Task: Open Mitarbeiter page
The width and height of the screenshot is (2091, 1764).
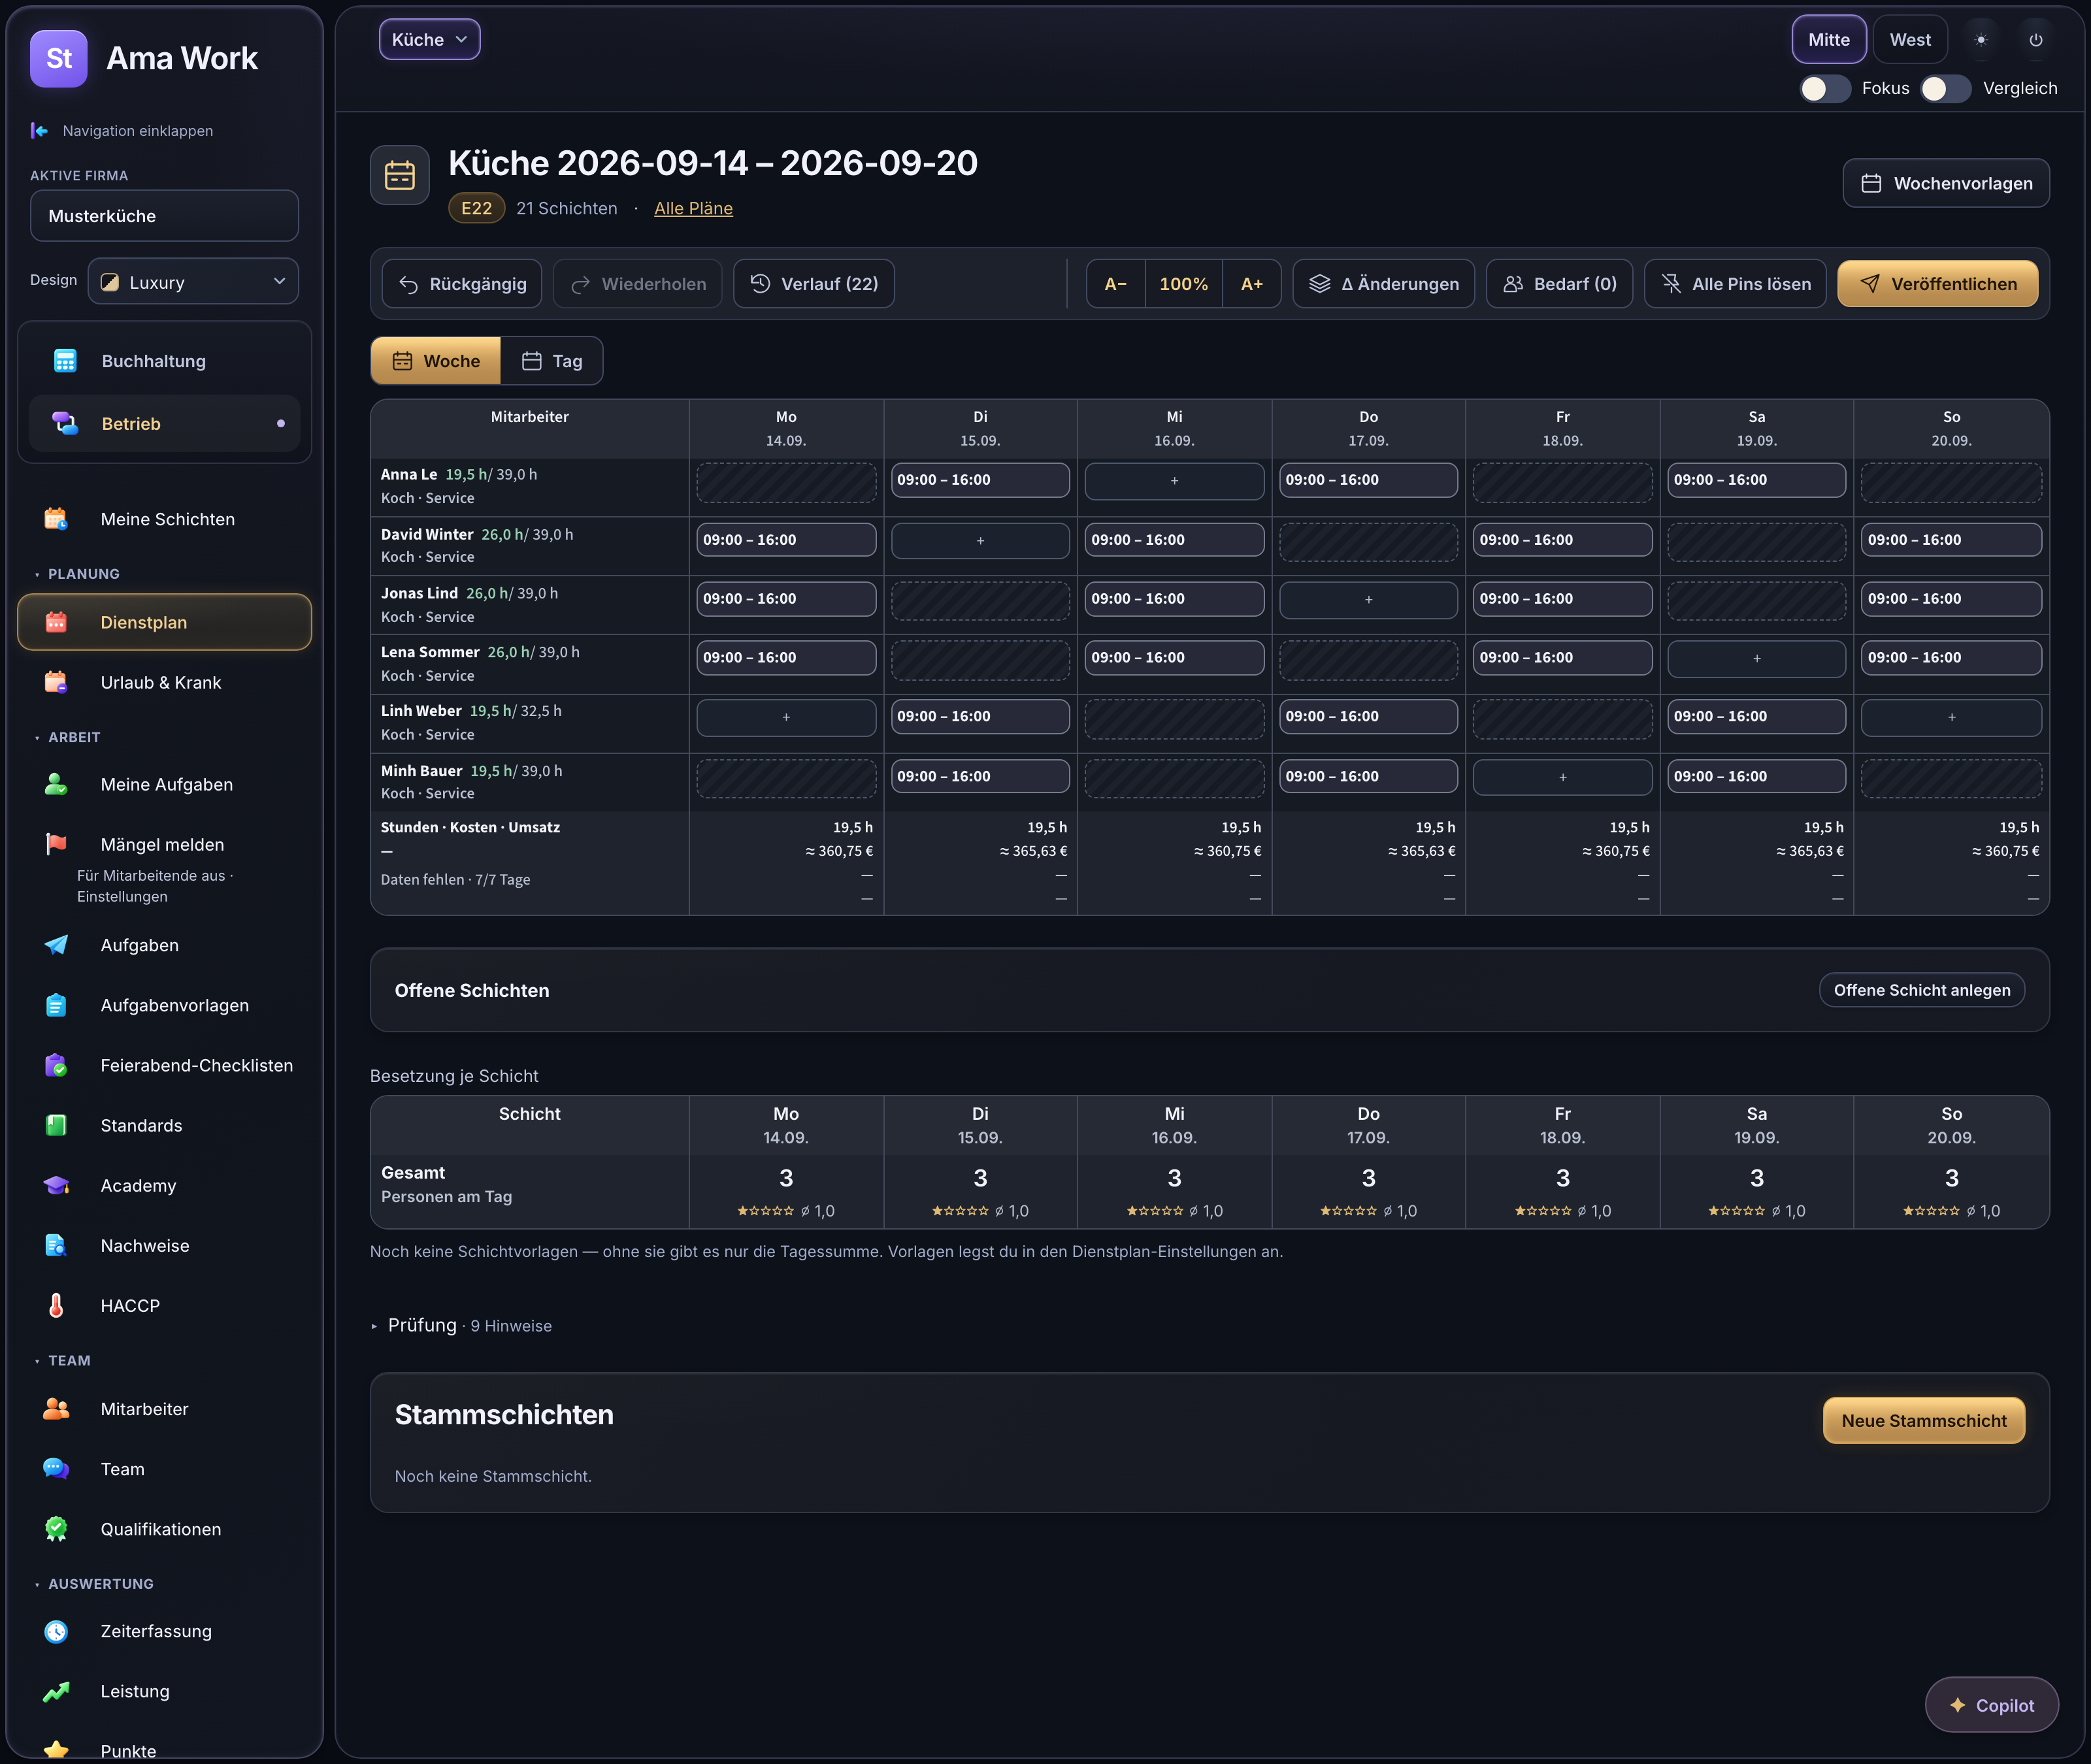Action: [165, 1409]
